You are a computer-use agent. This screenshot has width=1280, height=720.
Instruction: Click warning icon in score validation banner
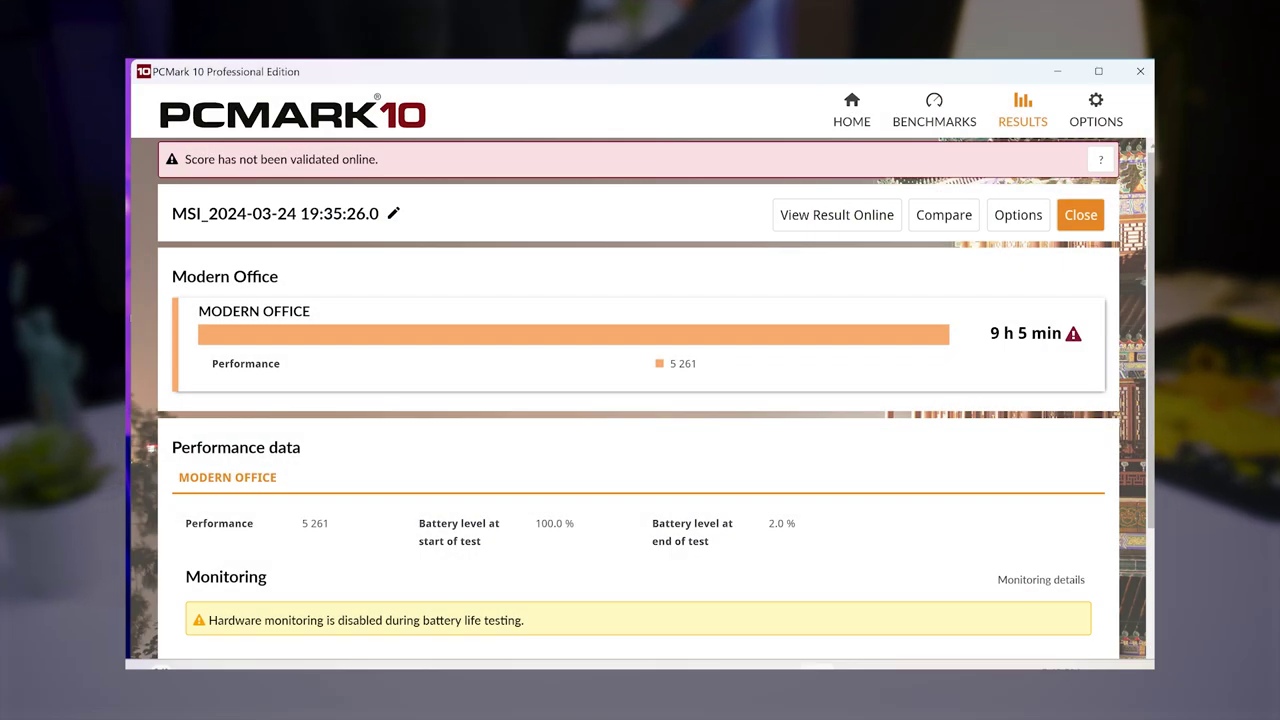[x=172, y=160]
